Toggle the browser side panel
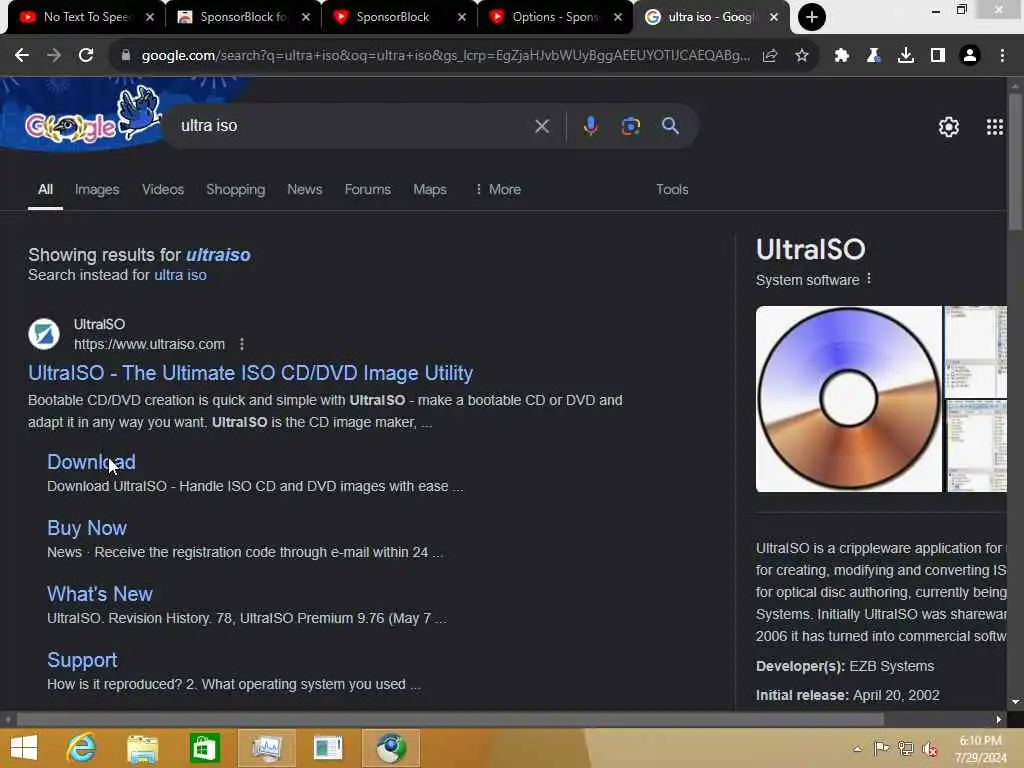Screen dimensions: 1024x768 click(938, 56)
